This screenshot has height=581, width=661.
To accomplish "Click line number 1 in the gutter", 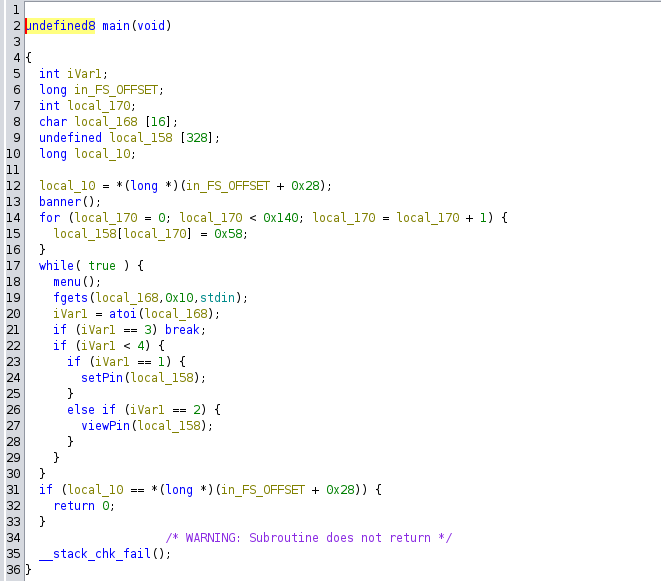I will click(16, 10).
